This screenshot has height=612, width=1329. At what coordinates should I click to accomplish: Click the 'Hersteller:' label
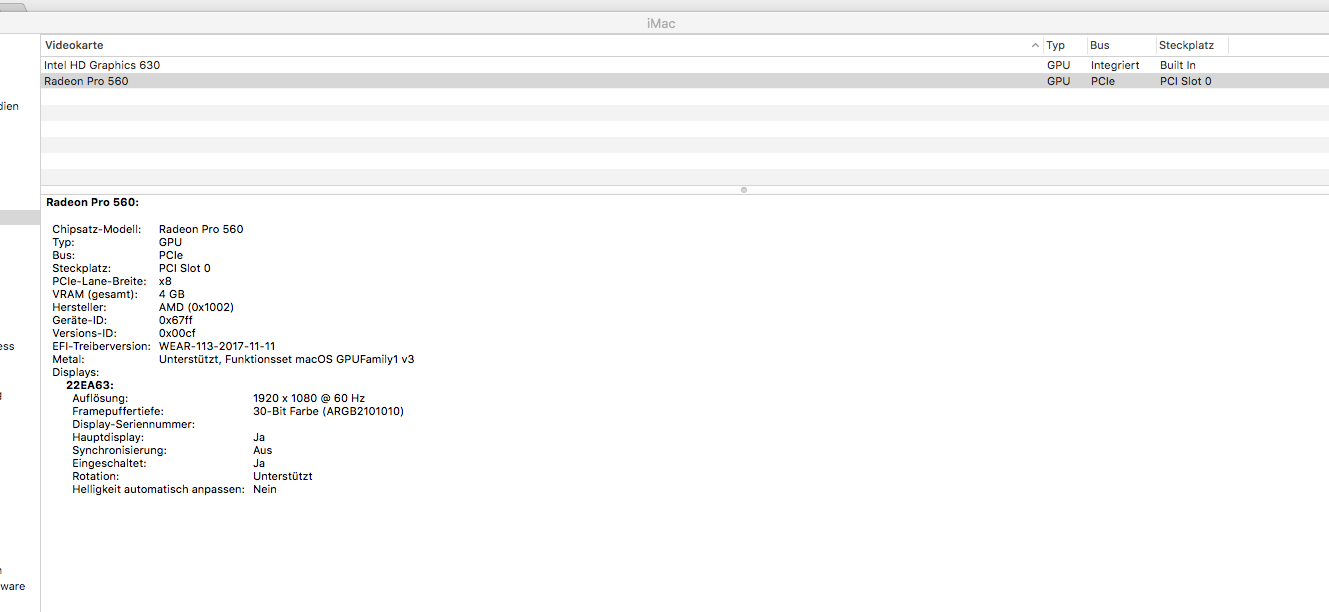(79, 307)
